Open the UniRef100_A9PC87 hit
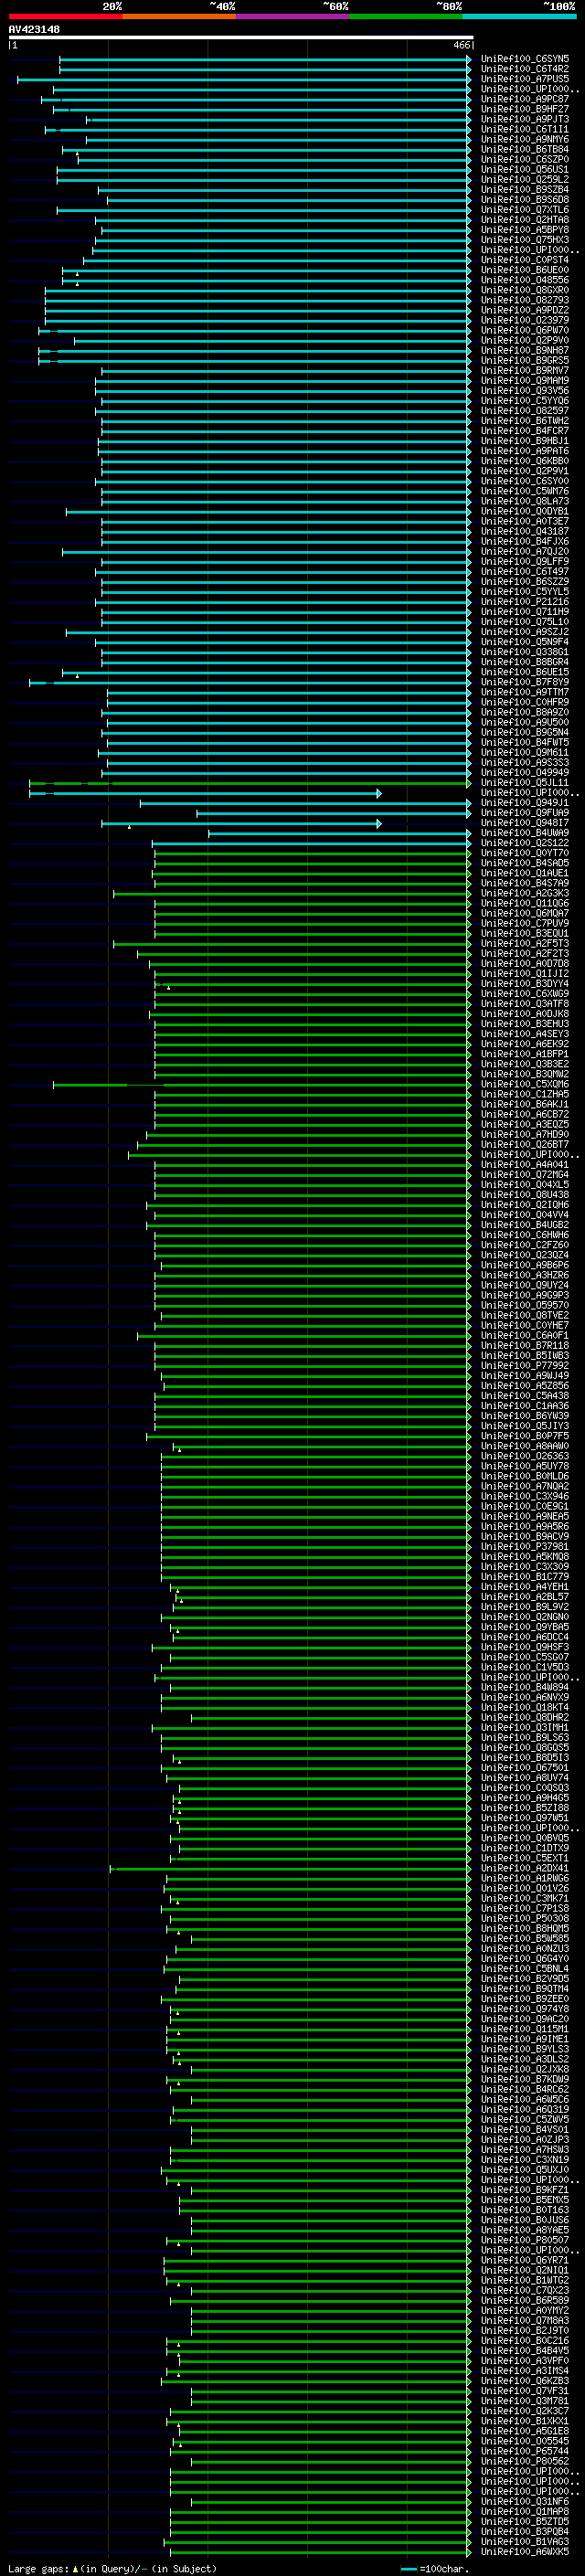Viewport: 585px width, 2576px height. pos(525,99)
